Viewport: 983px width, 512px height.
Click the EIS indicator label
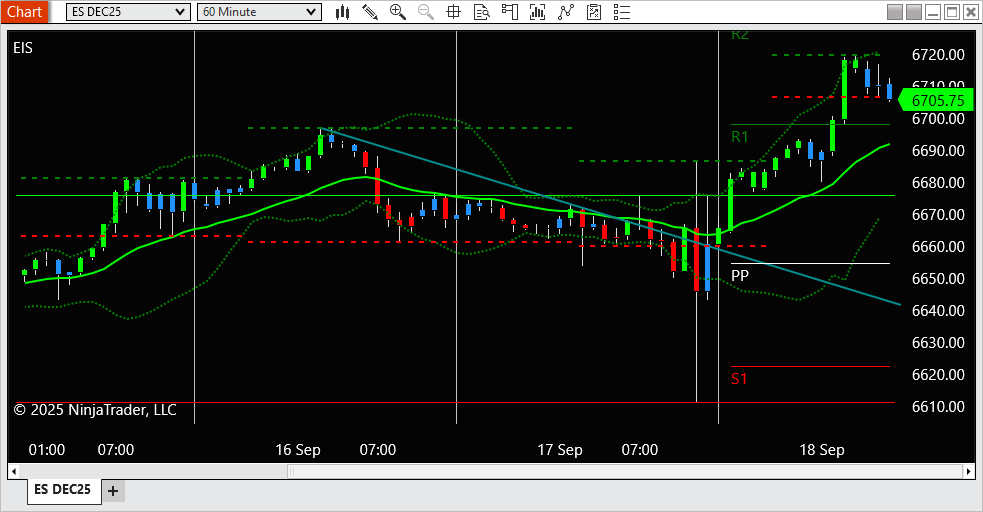point(23,48)
